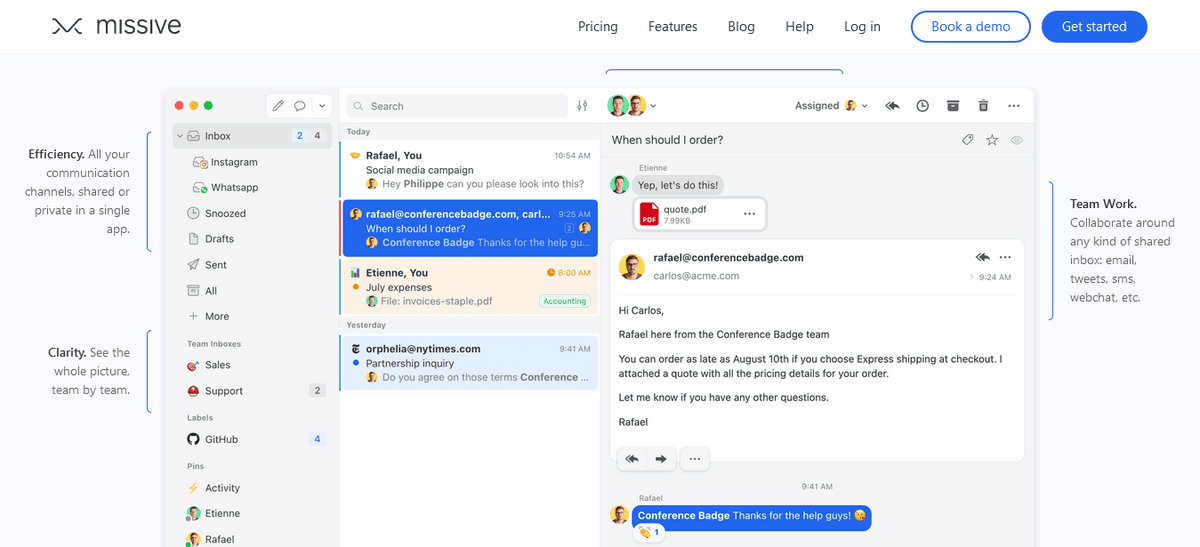Toggle the watch eye icon
The image size is (1200, 547).
1017,140
